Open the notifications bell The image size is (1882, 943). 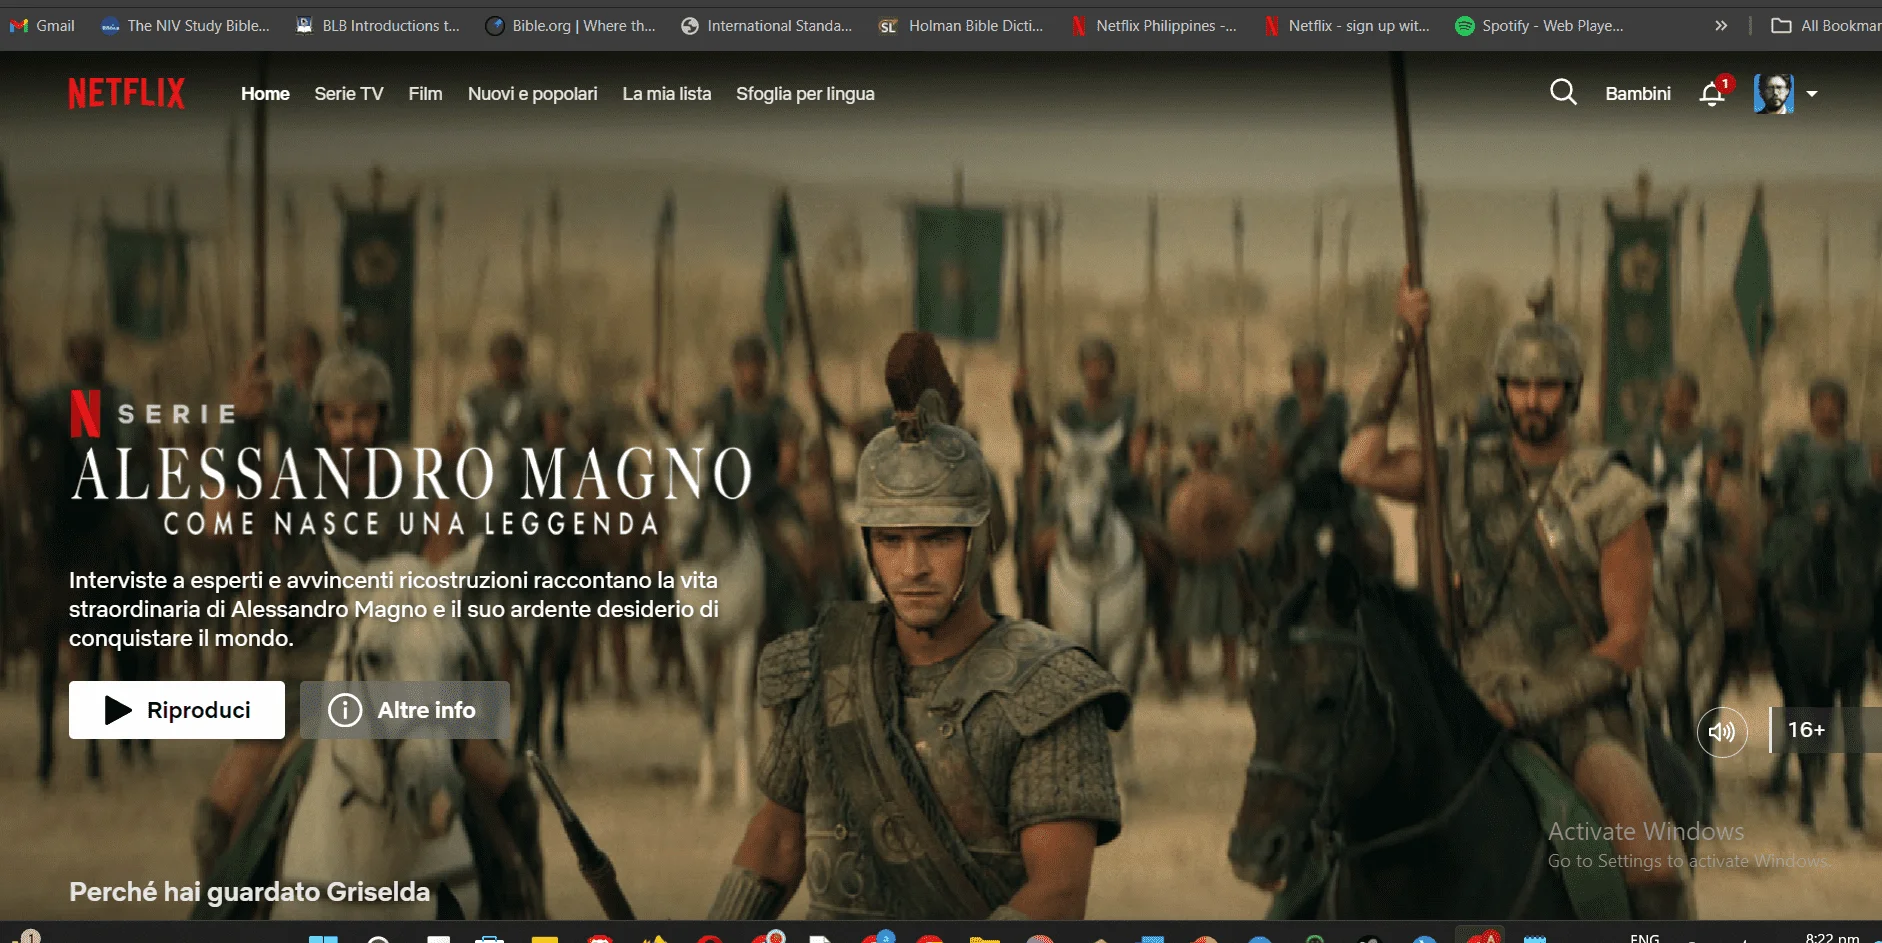[x=1712, y=94]
